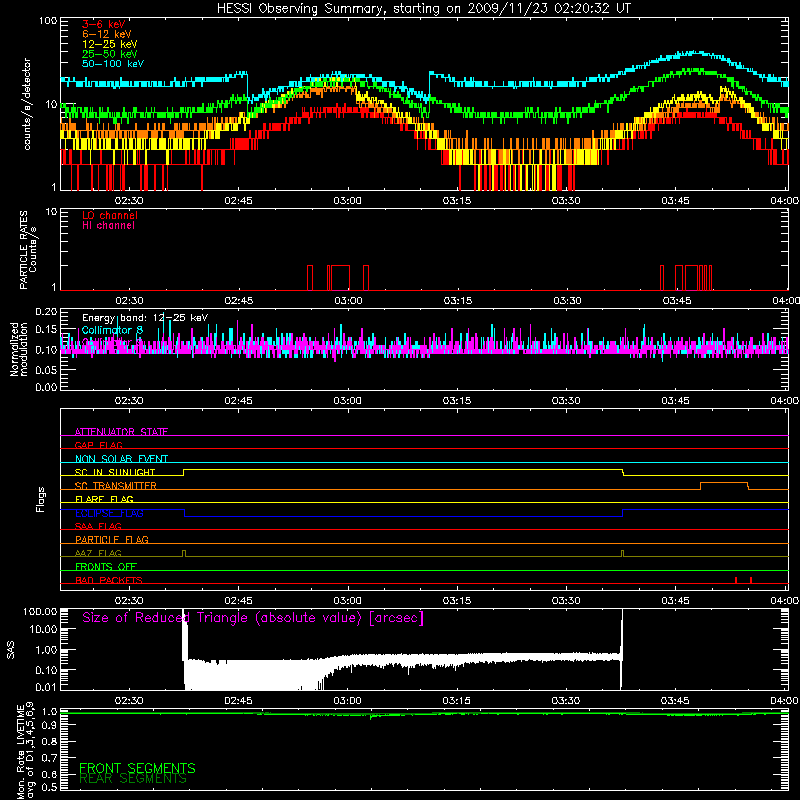Click the widest LO channel pulse before 03:00
Screen dimensions: 800x800
(340, 278)
